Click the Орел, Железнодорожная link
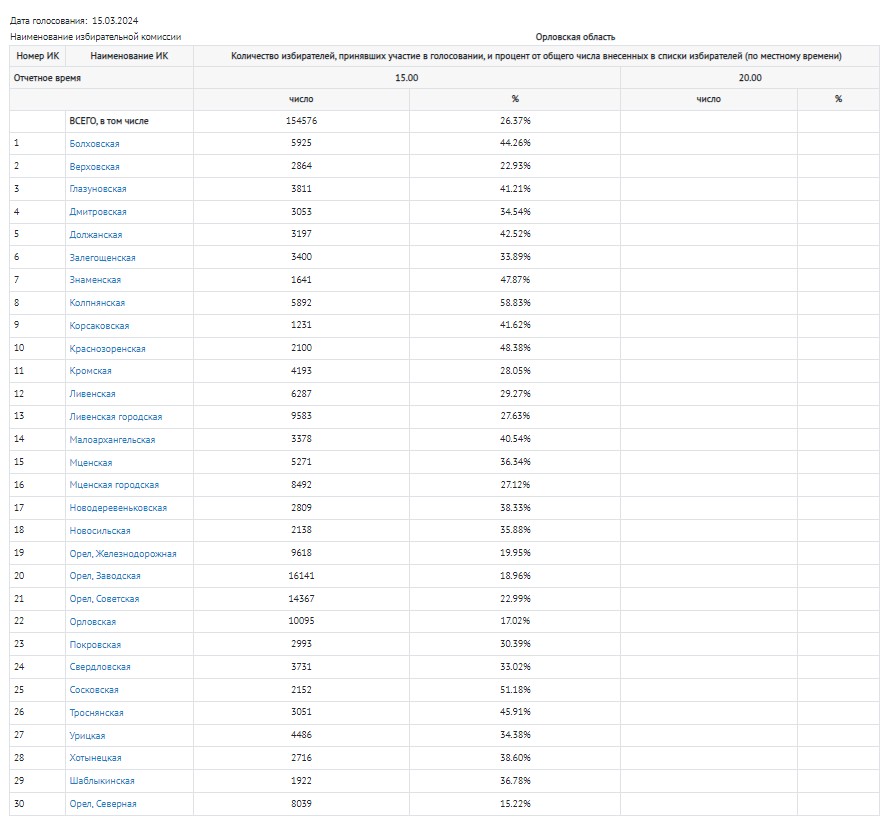Viewport: 886px width, 836px height. click(123, 554)
